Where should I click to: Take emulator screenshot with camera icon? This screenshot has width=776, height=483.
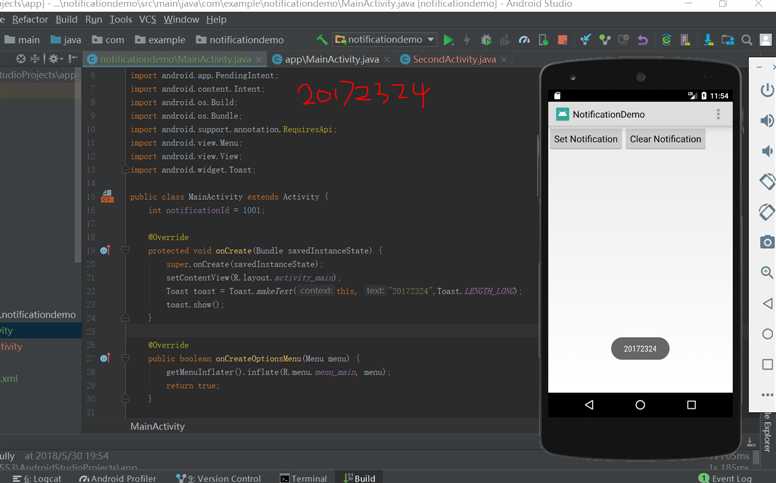(x=767, y=242)
